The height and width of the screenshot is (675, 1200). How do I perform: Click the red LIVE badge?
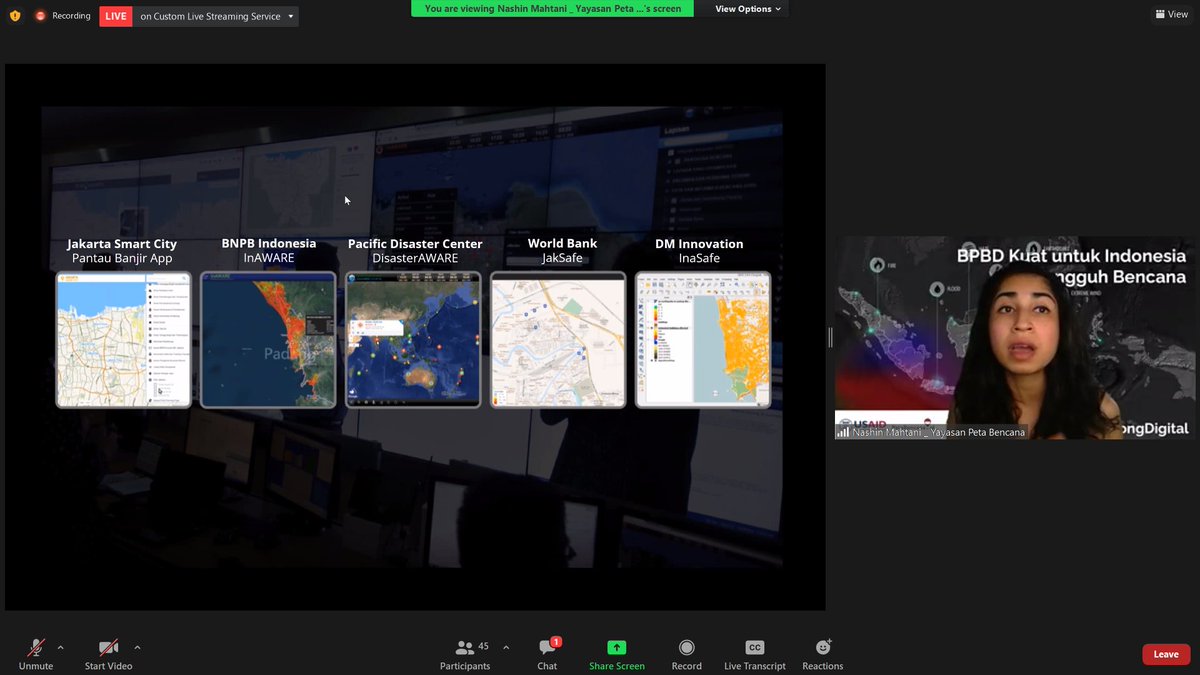pyautogui.click(x=116, y=16)
